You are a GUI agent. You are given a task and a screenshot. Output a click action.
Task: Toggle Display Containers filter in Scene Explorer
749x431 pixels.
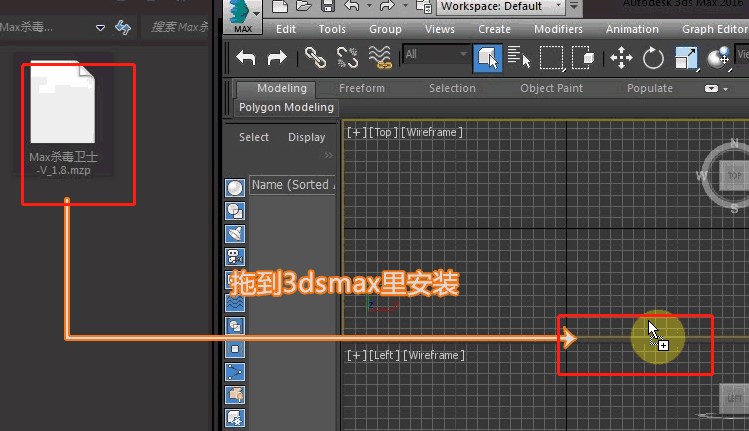[x=235, y=395]
